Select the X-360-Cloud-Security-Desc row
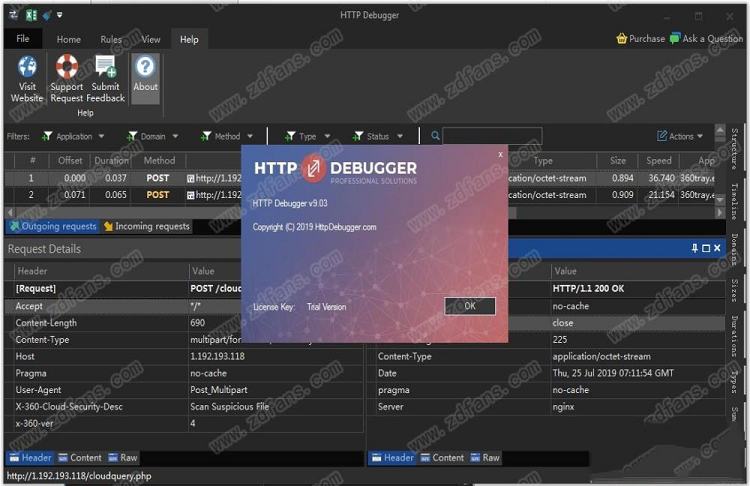This screenshot has height=486, width=750. click(x=184, y=407)
